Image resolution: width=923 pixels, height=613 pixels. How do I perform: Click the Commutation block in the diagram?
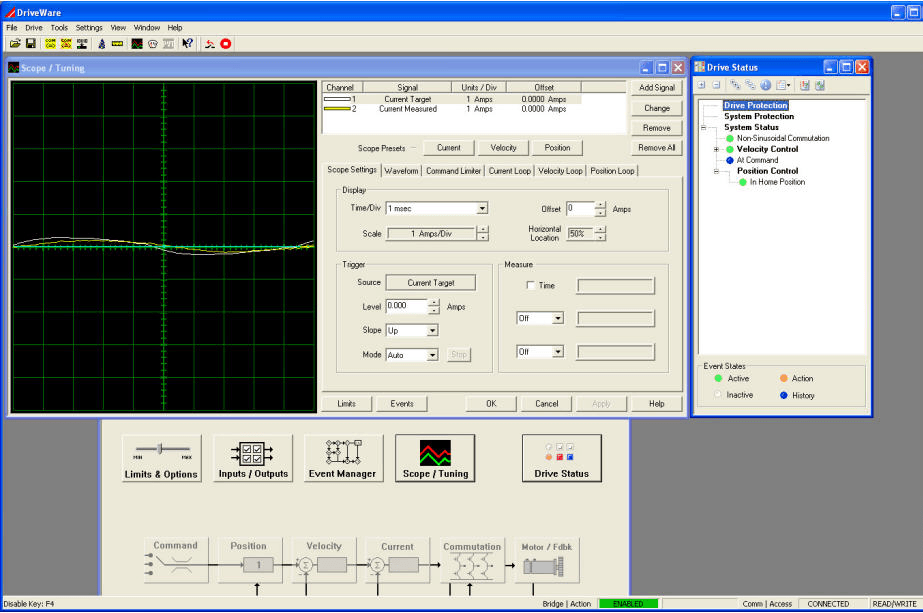click(472, 561)
